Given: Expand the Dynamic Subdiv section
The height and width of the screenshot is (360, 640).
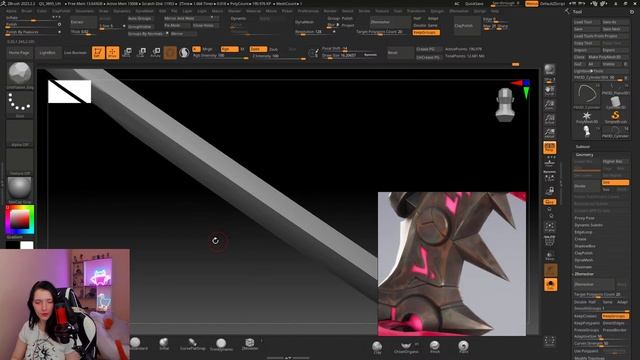Looking at the screenshot, I should (588, 225).
